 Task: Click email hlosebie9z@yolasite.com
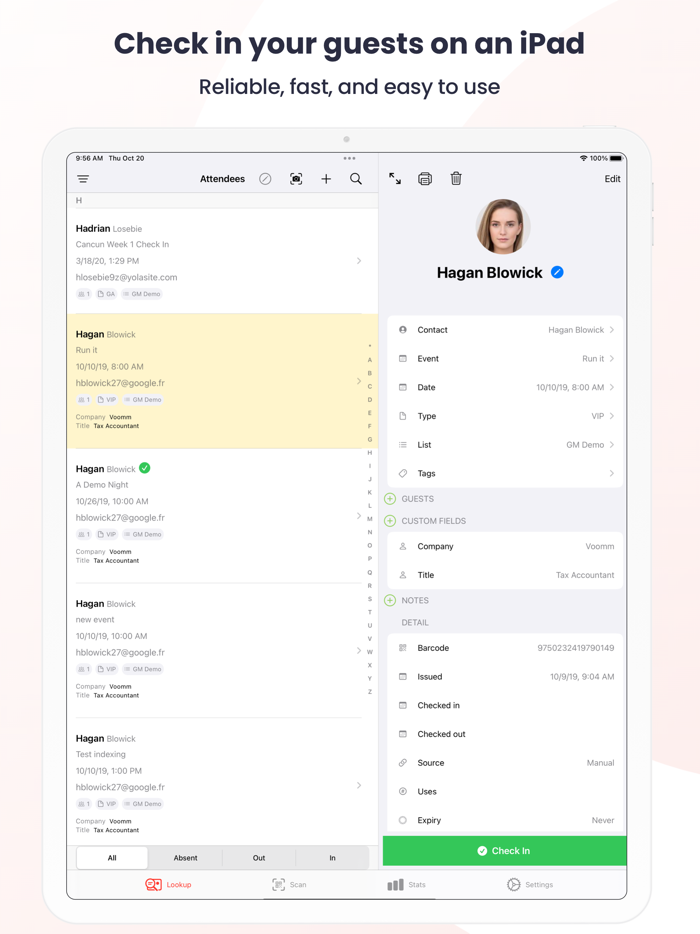[x=126, y=277]
